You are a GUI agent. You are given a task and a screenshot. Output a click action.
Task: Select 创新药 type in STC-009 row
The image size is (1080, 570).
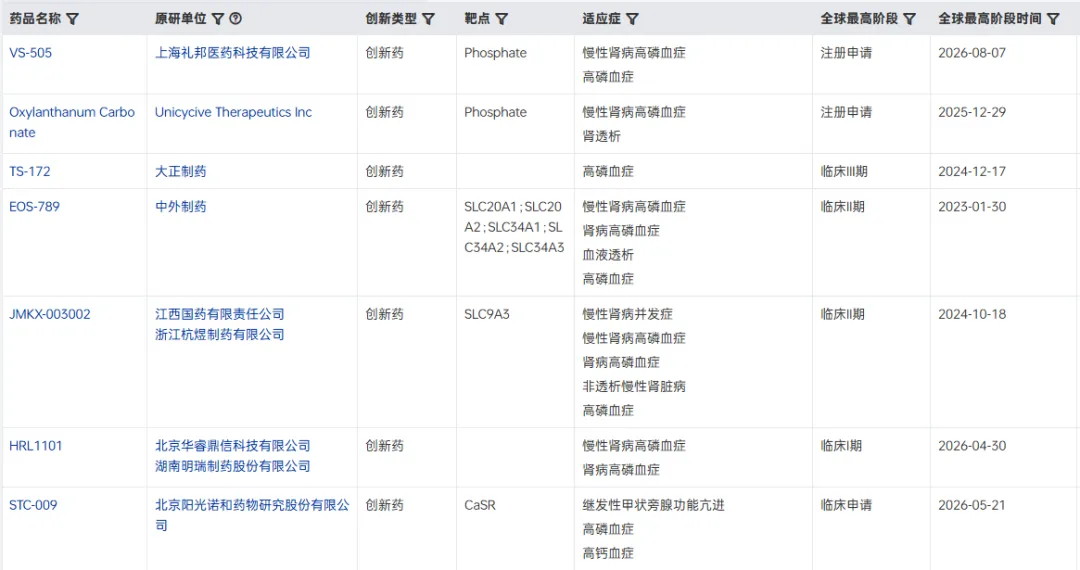[x=384, y=505]
